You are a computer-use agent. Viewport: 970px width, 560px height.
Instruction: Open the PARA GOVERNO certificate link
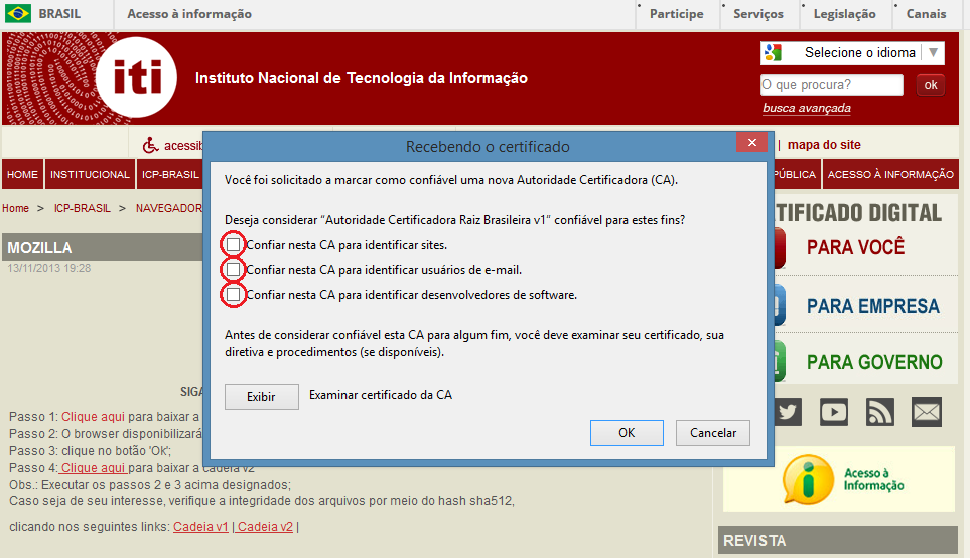pyautogui.click(x=875, y=362)
